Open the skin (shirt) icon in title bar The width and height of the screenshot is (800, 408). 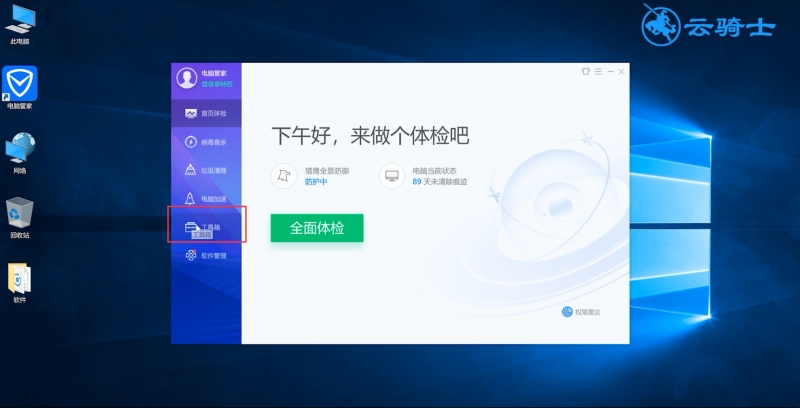point(586,71)
